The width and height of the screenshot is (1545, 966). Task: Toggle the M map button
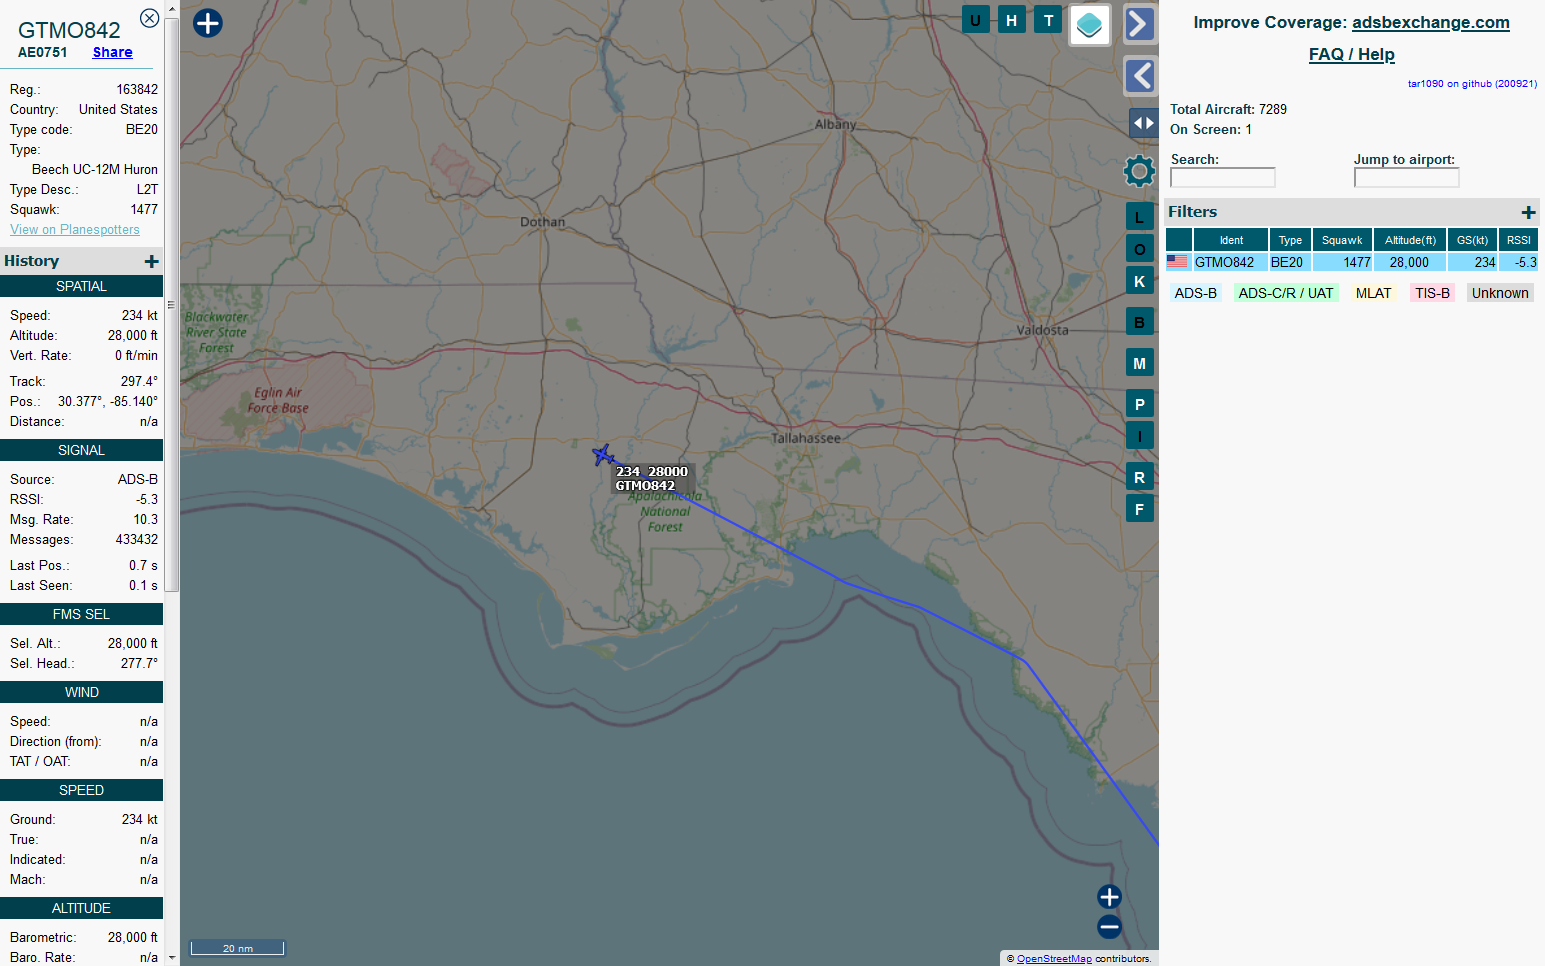pos(1139,363)
